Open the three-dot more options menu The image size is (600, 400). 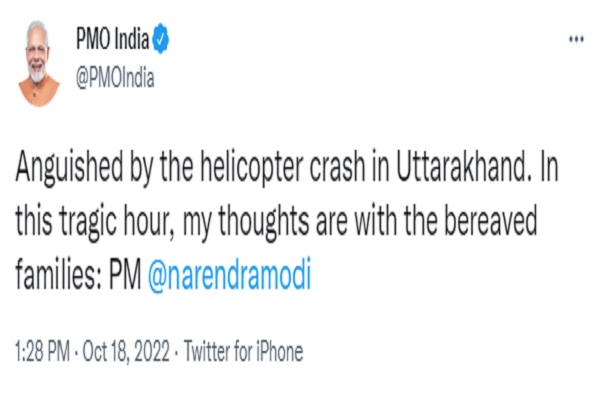pyautogui.click(x=576, y=40)
